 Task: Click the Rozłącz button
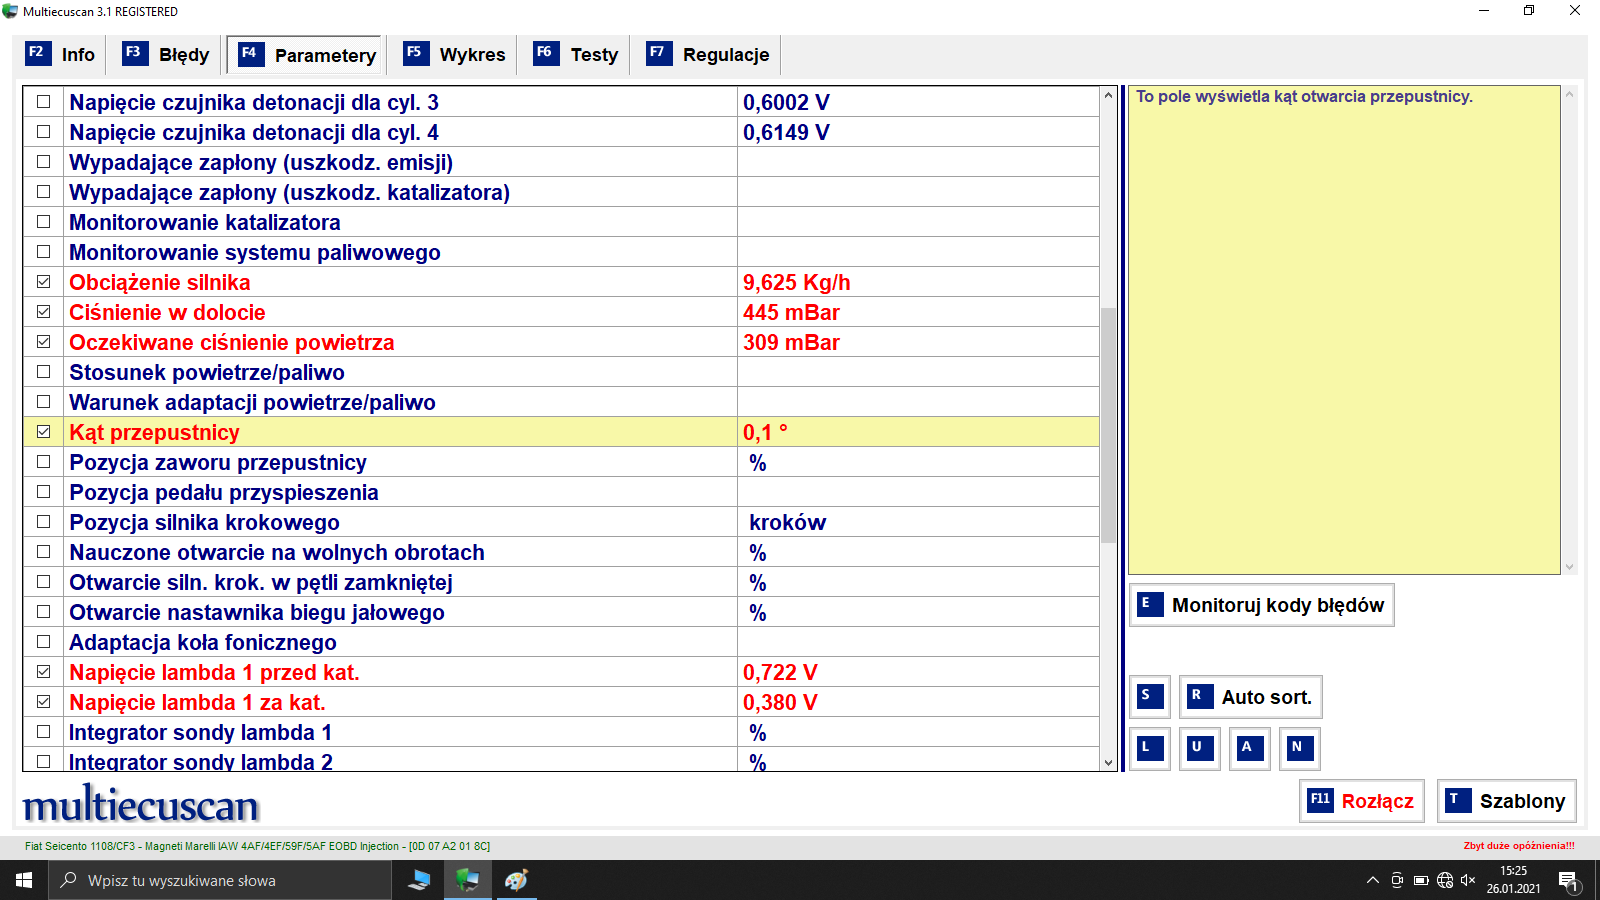click(1362, 801)
